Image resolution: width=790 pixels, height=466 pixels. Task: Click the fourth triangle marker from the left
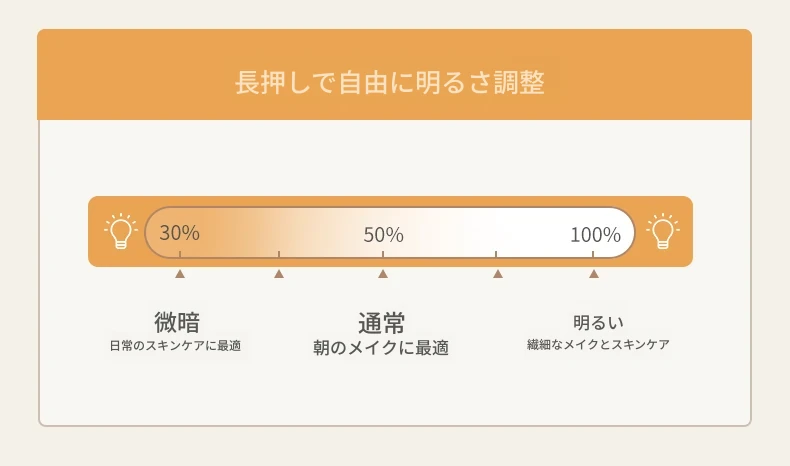click(x=498, y=274)
